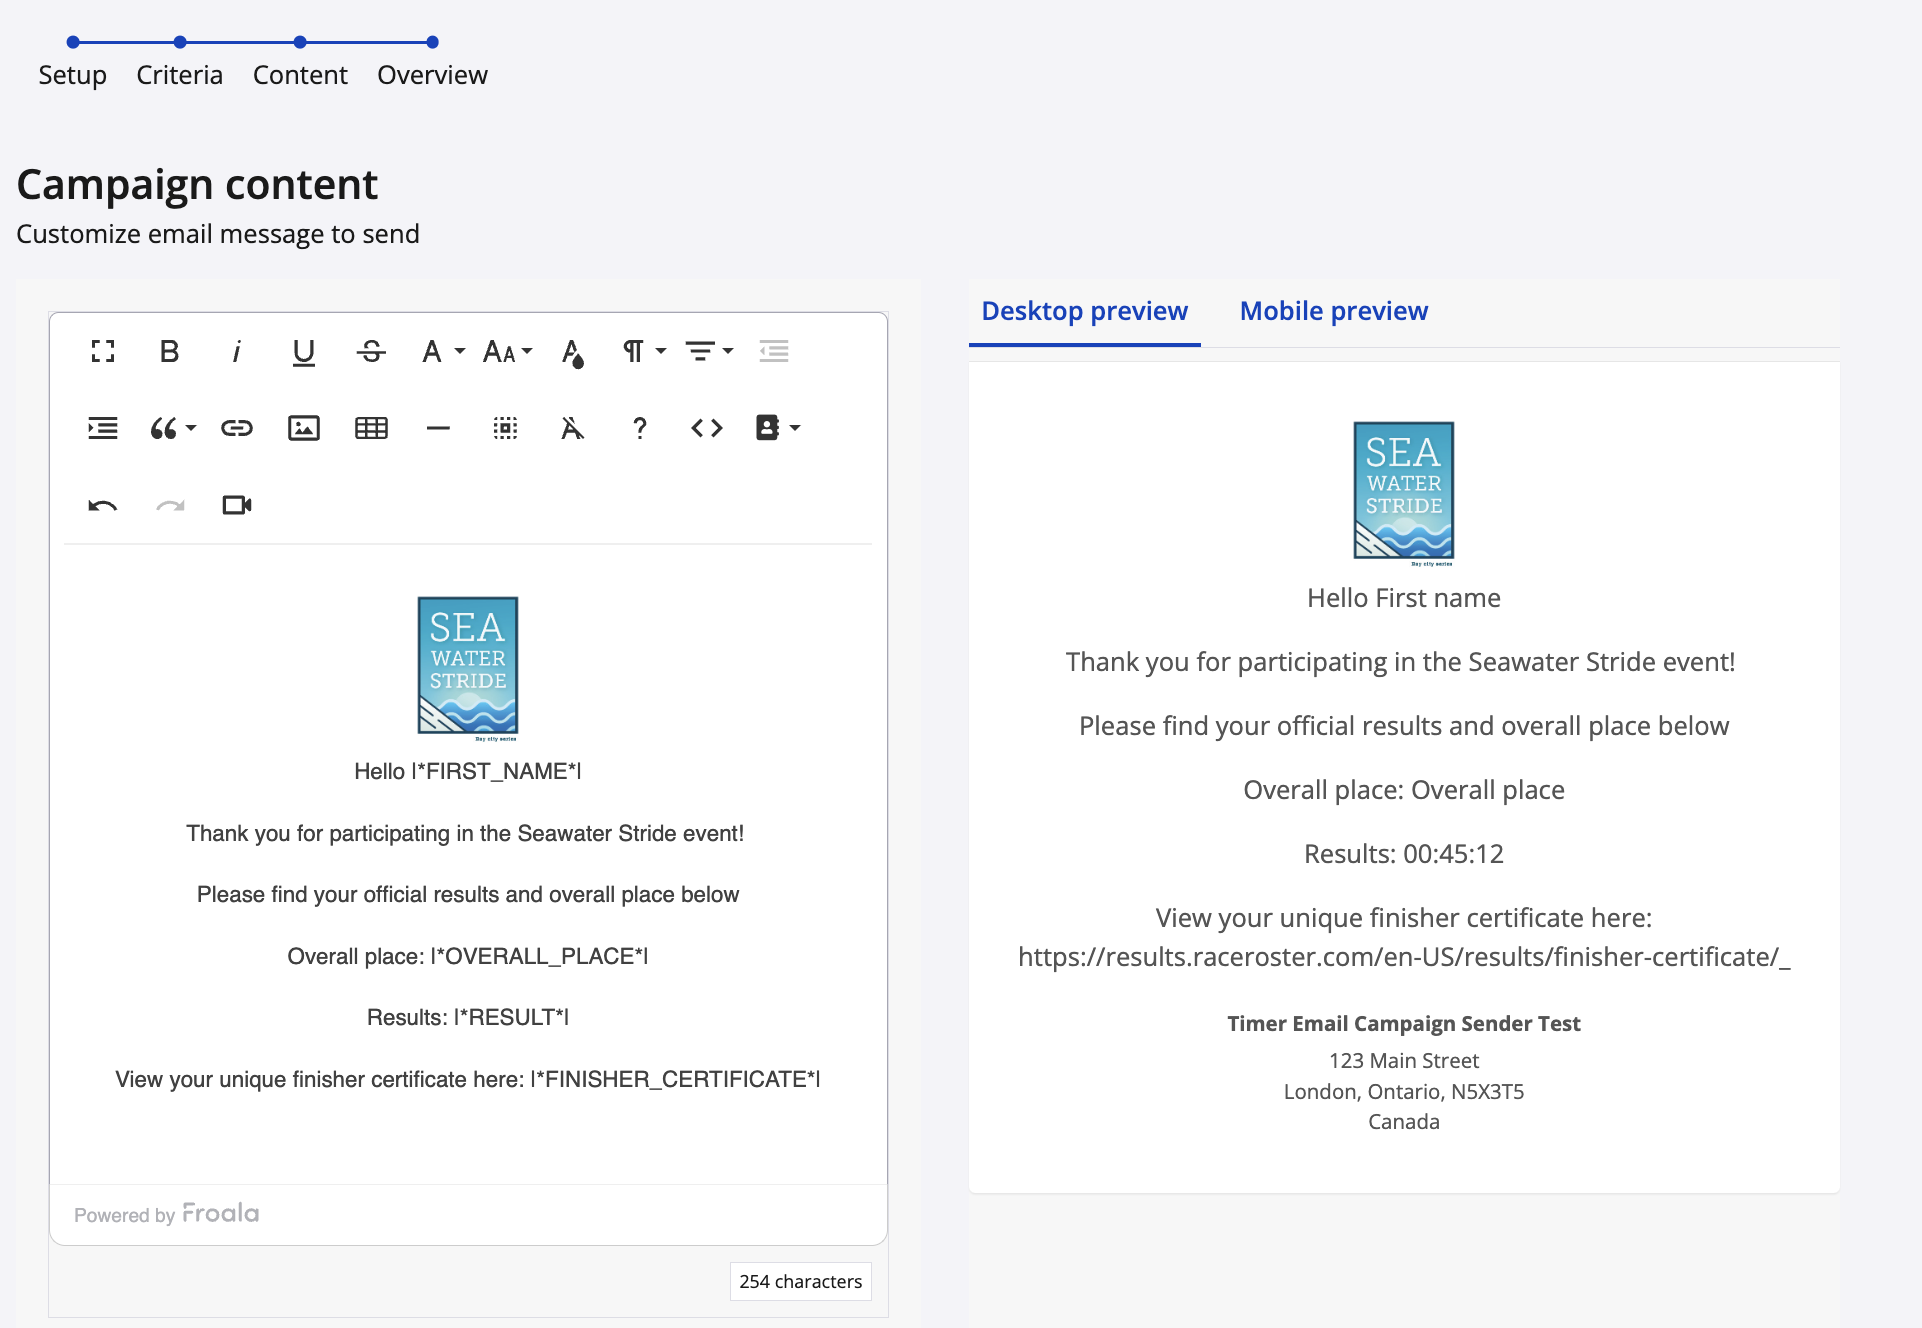Viewport: 1922px width, 1328px height.
Task: Expand paragraph format dropdown
Action: coord(643,351)
